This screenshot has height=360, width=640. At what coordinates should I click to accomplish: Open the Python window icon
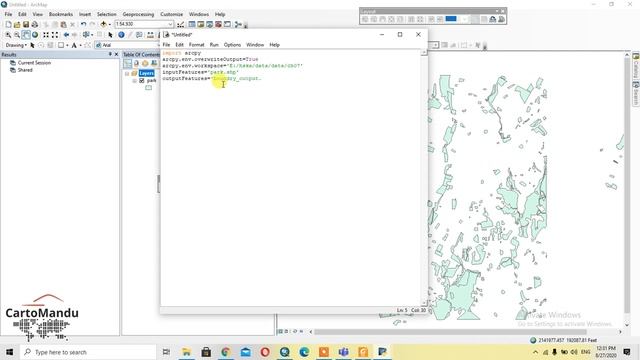click(x=227, y=24)
